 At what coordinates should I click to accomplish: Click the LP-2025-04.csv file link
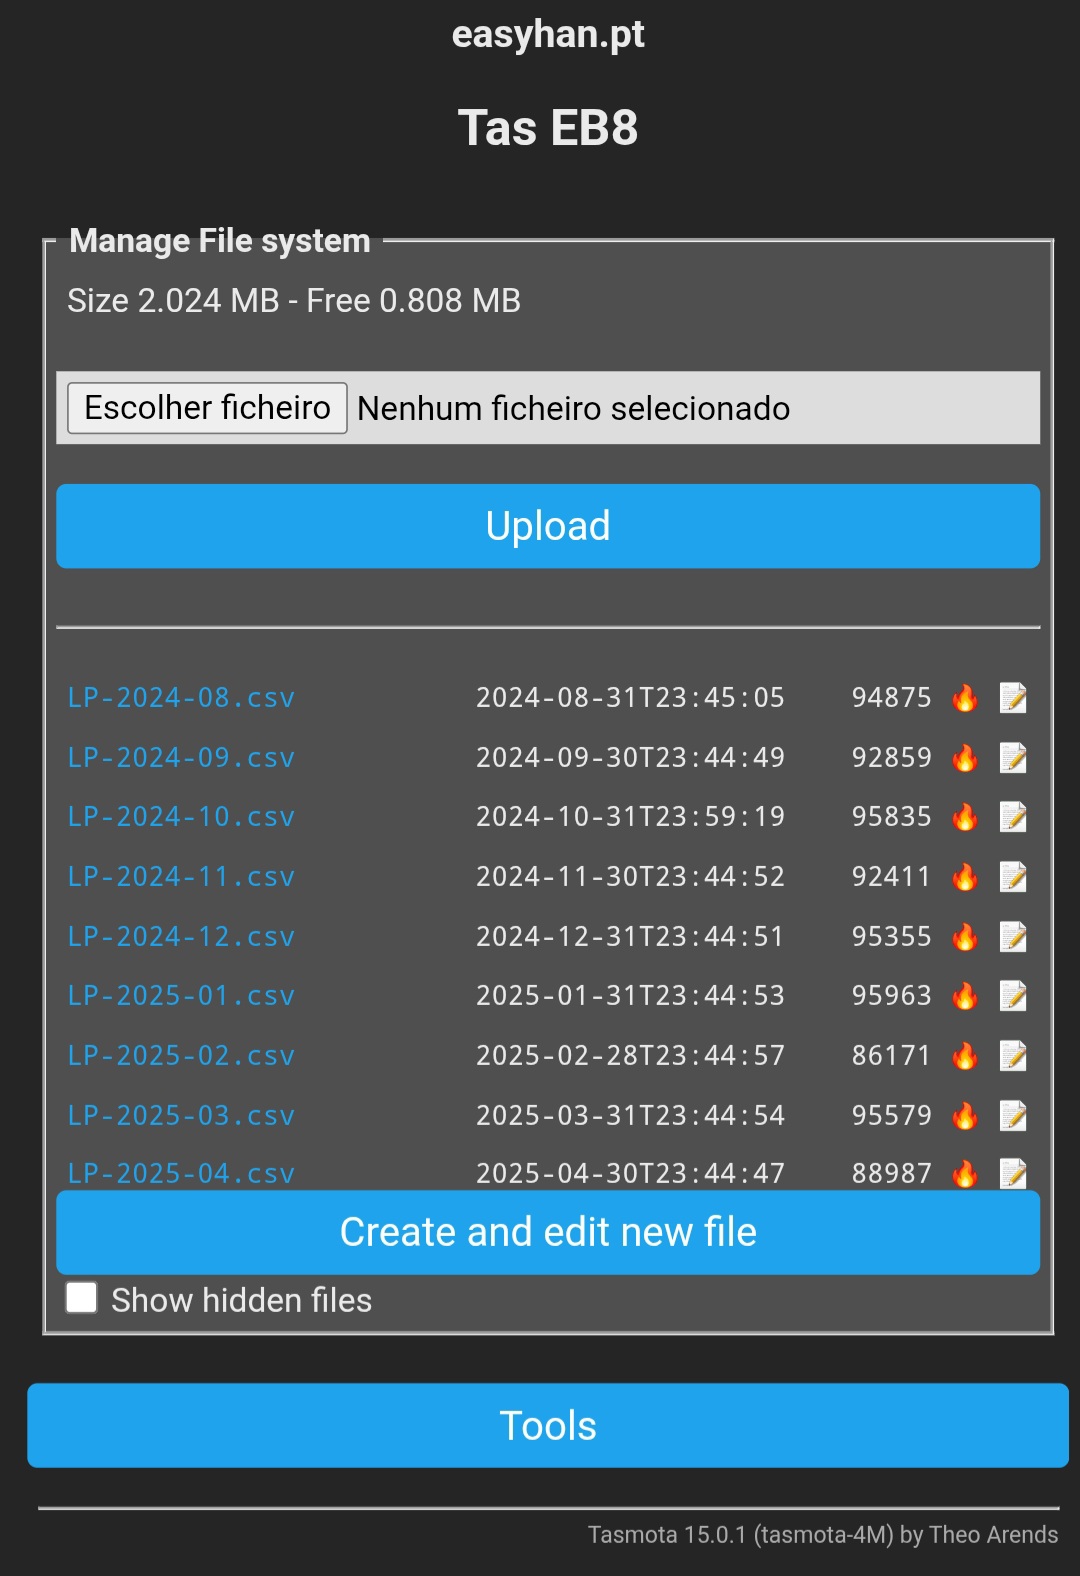pos(181,1173)
